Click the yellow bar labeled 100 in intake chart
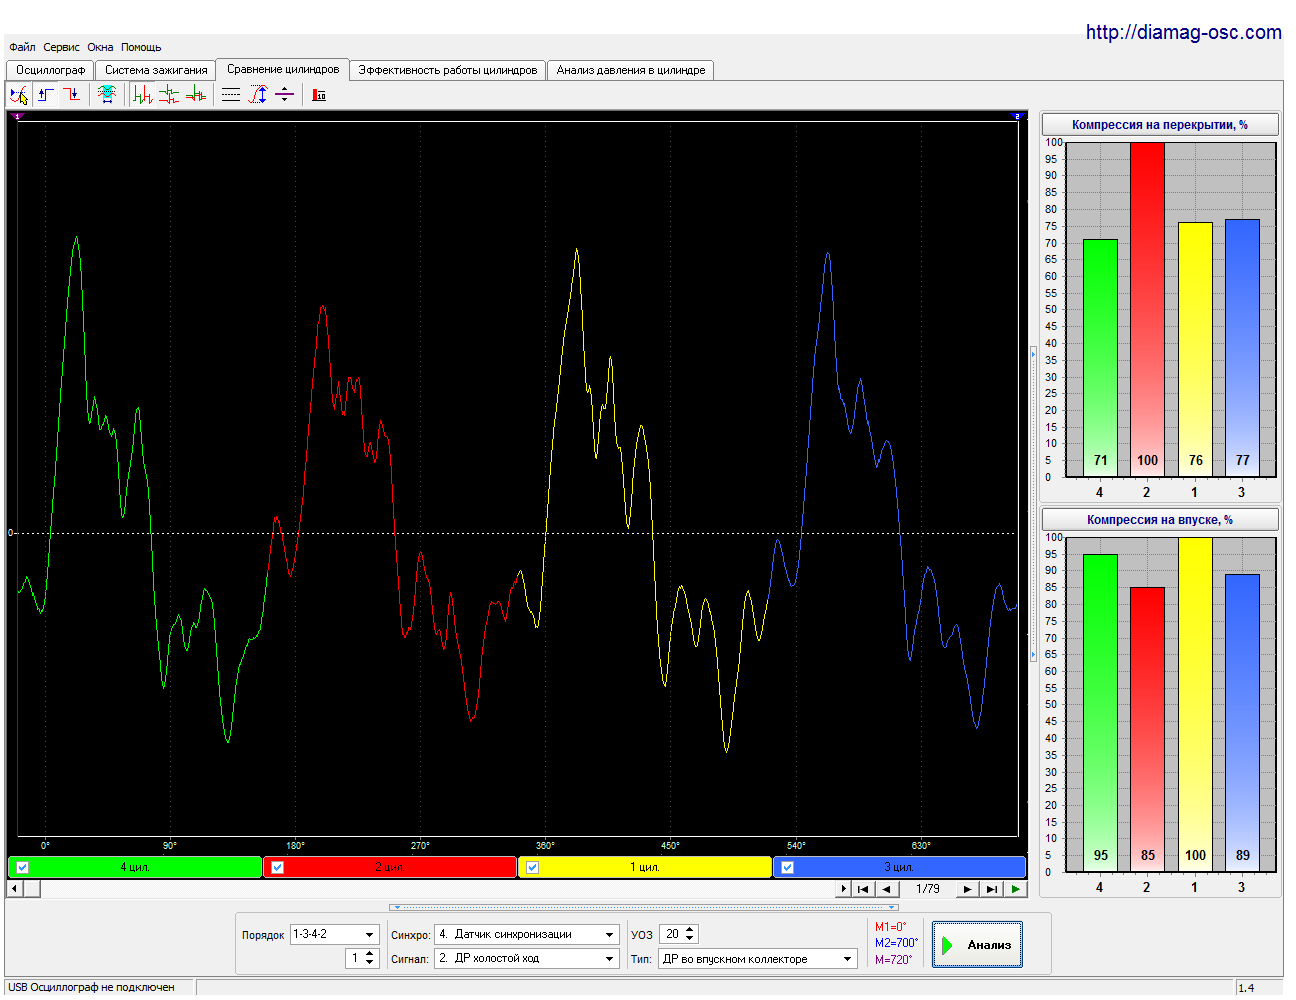Image resolution: width=1296 pixels, height=1000 pixels. click(1195, 705)
